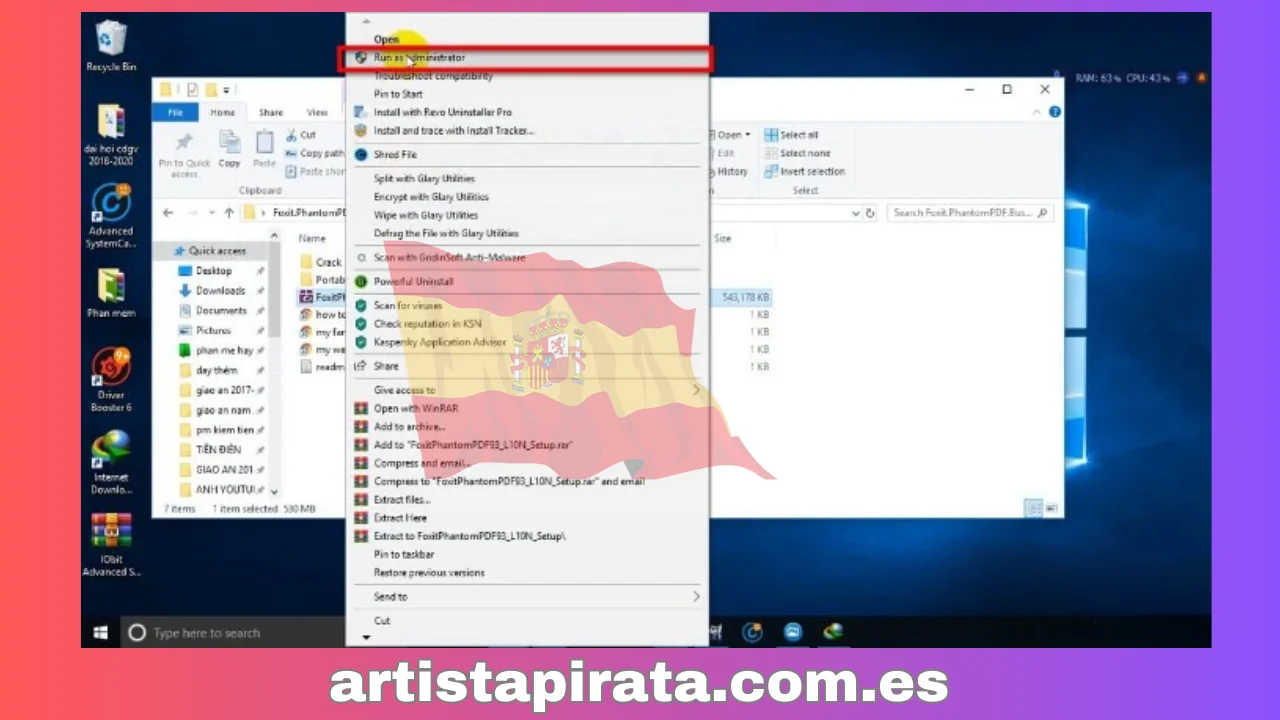The image size is (1280, 720).
Task: Click the Cut scissors in Explorer ribbon
Action: 291,135
